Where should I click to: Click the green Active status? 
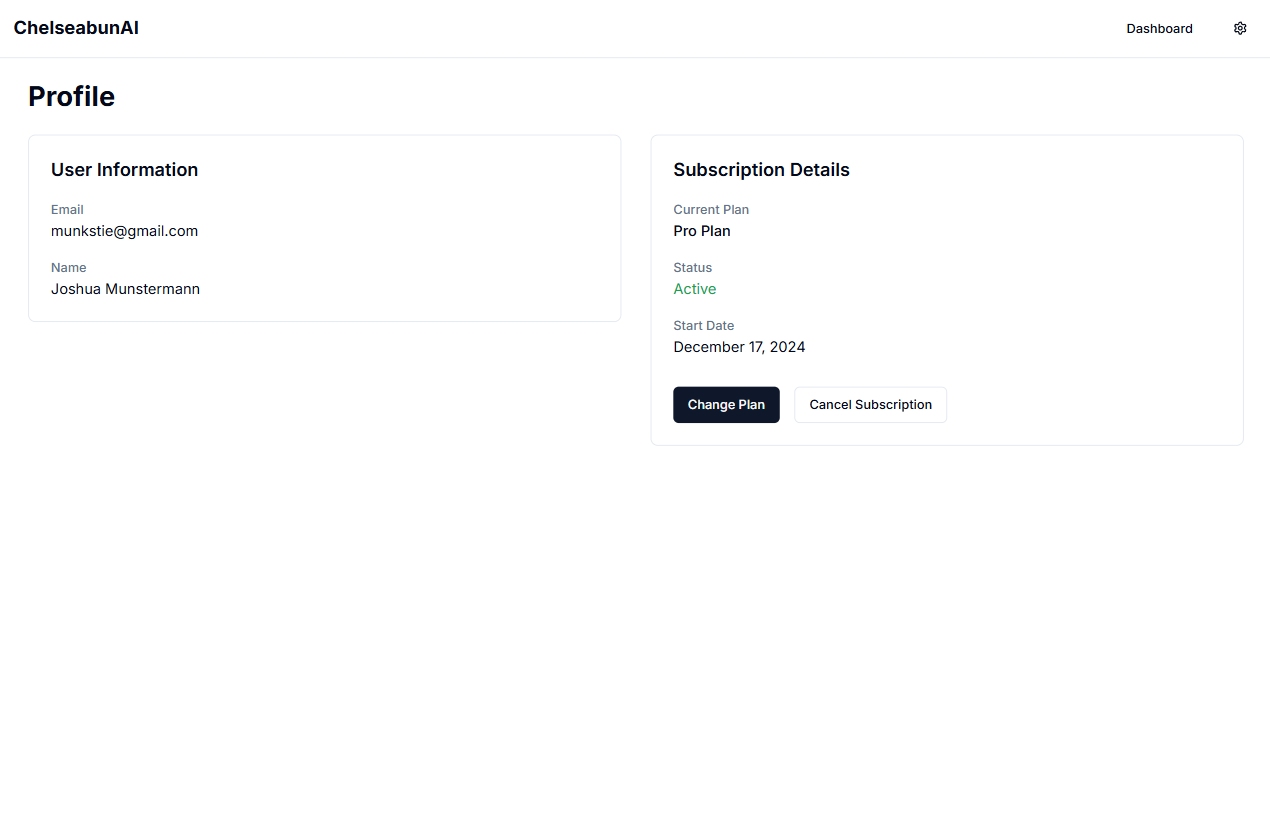[695, 289]
